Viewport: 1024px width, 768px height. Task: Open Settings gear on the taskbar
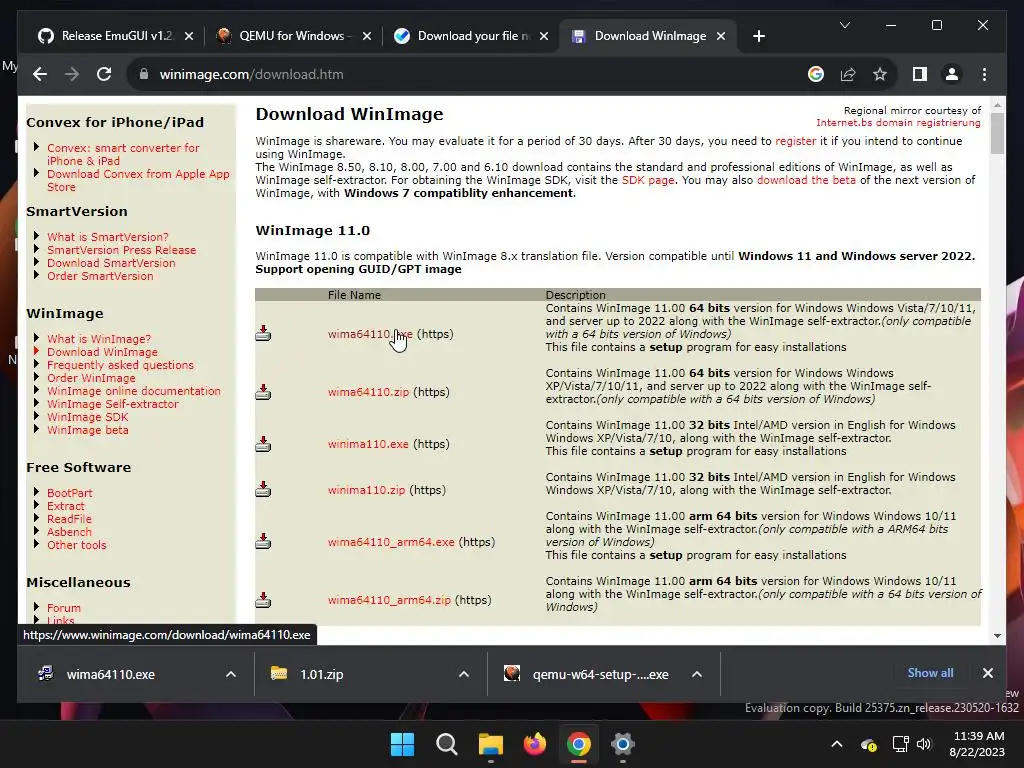click(623, 744)
